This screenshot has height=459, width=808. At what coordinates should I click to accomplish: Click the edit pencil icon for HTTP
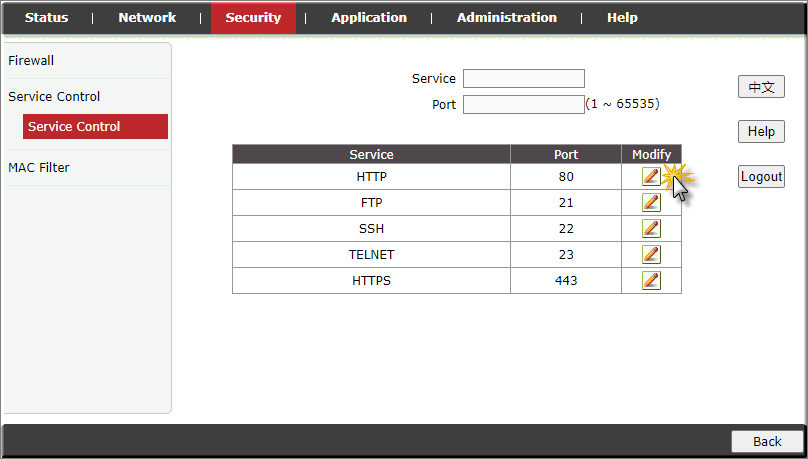coord(651,177)
